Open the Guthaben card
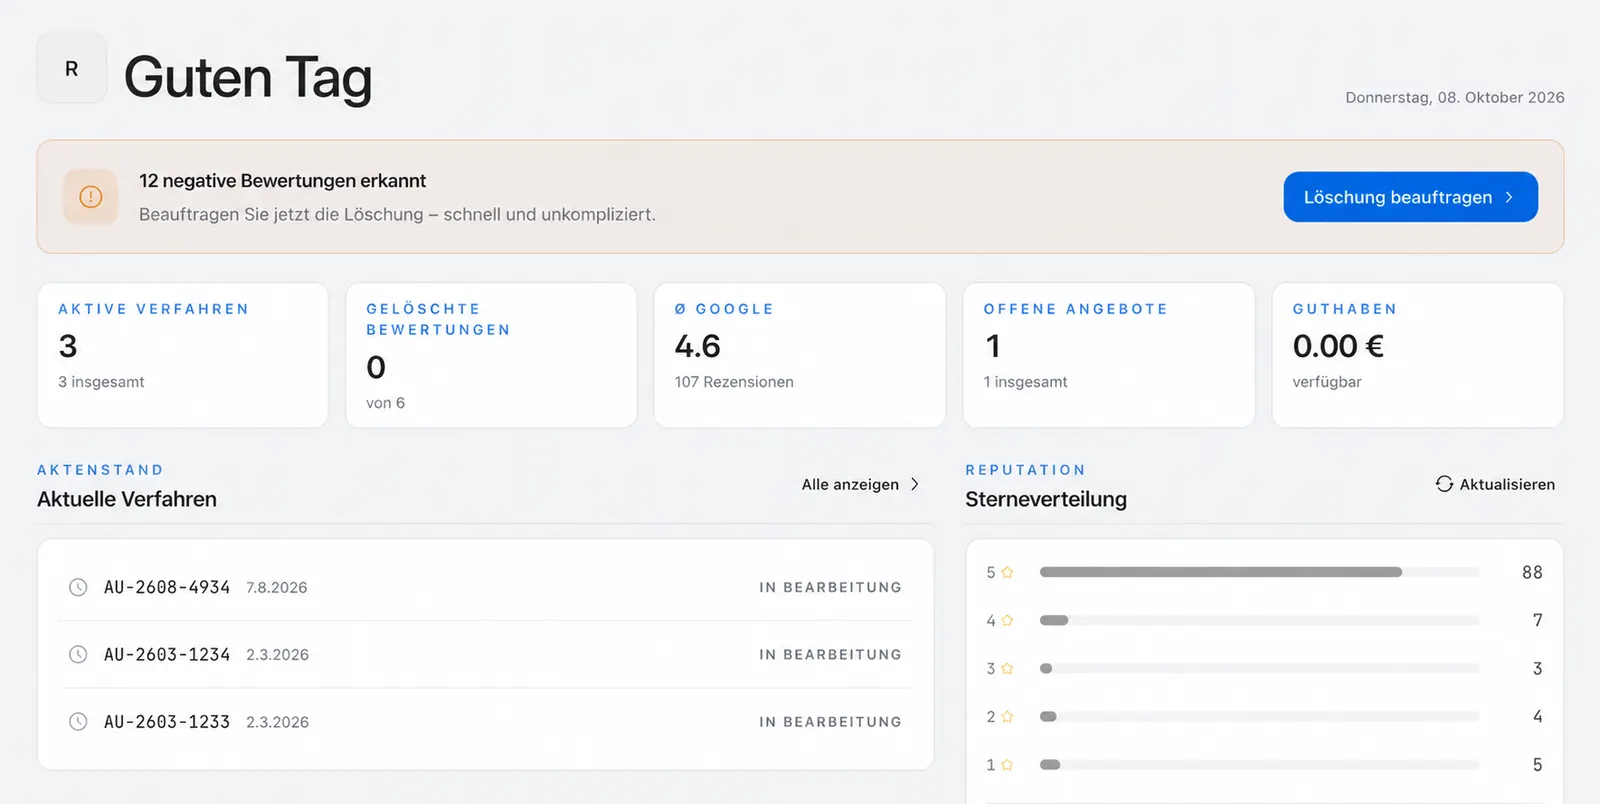This screenshot has width=1600, height=804. [x=1417, y=355]
